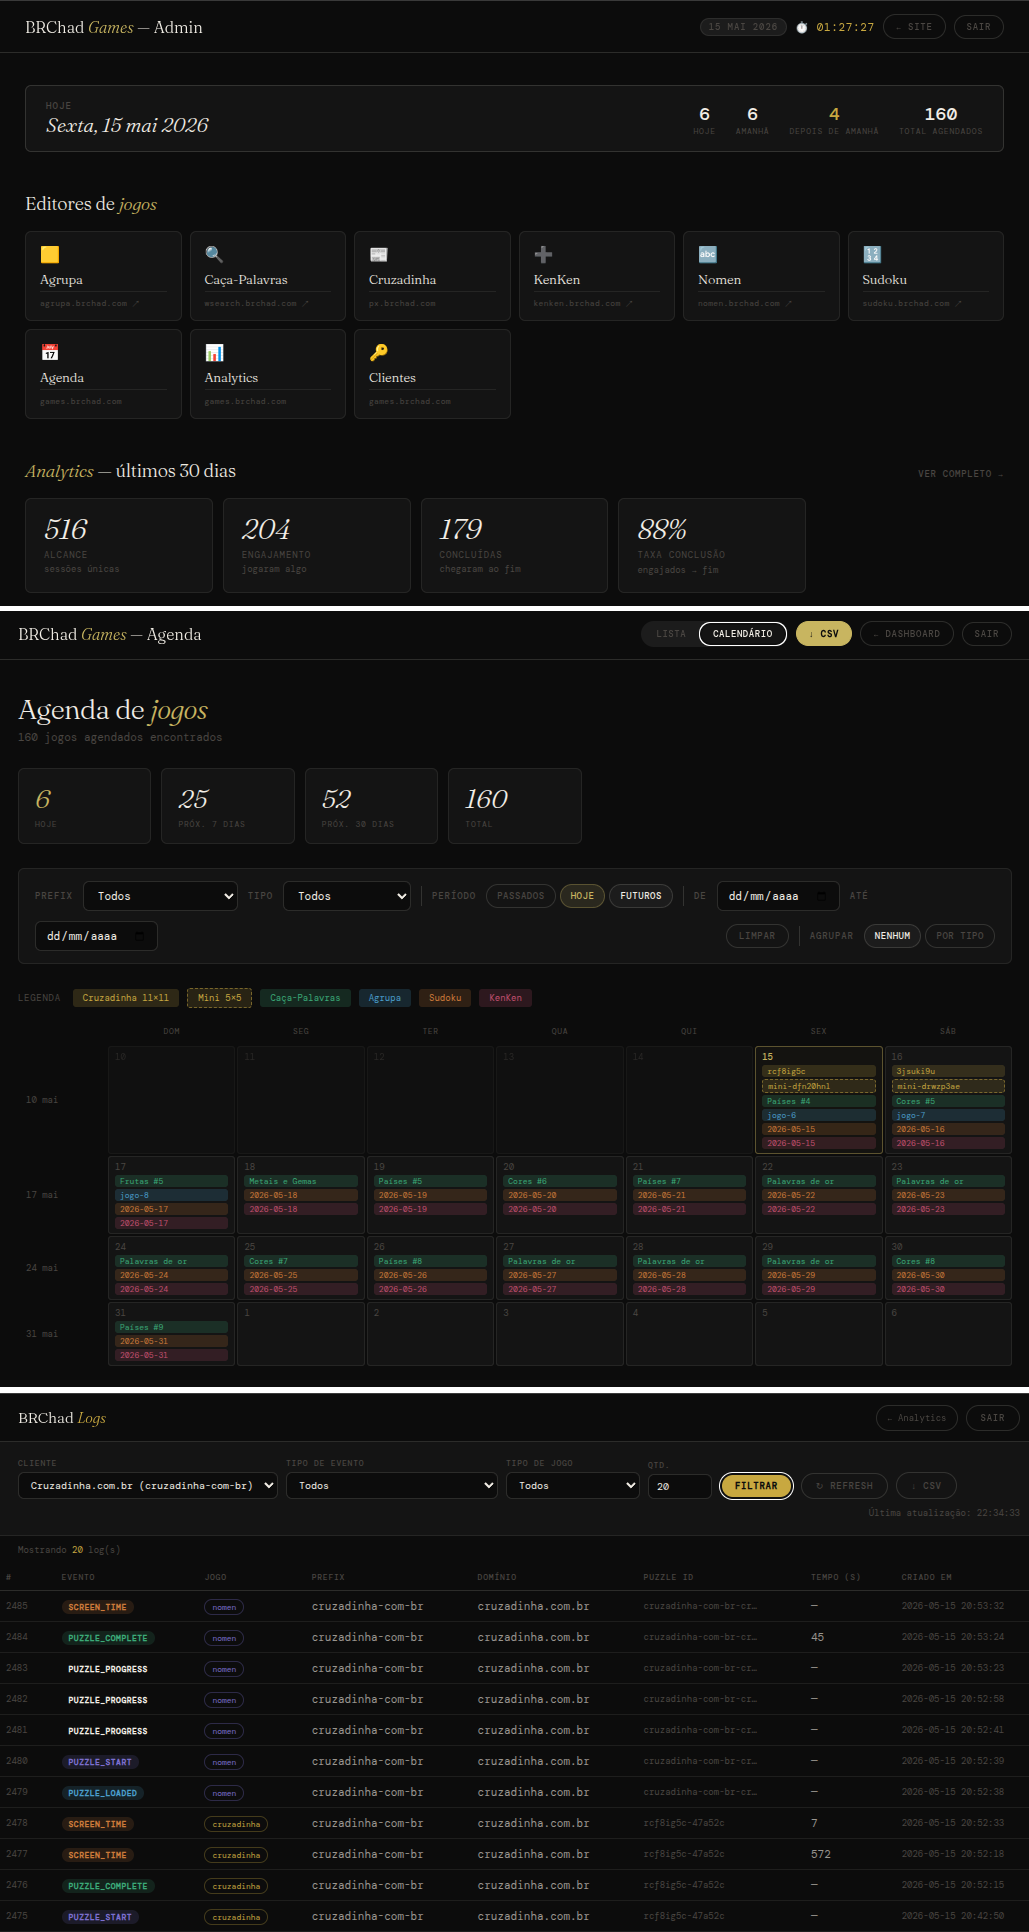The height and width of the screenshot is (1932, 1029).
Task: Click the cruzadinha game tag in log 2478
Action: tap(236, 1824)
